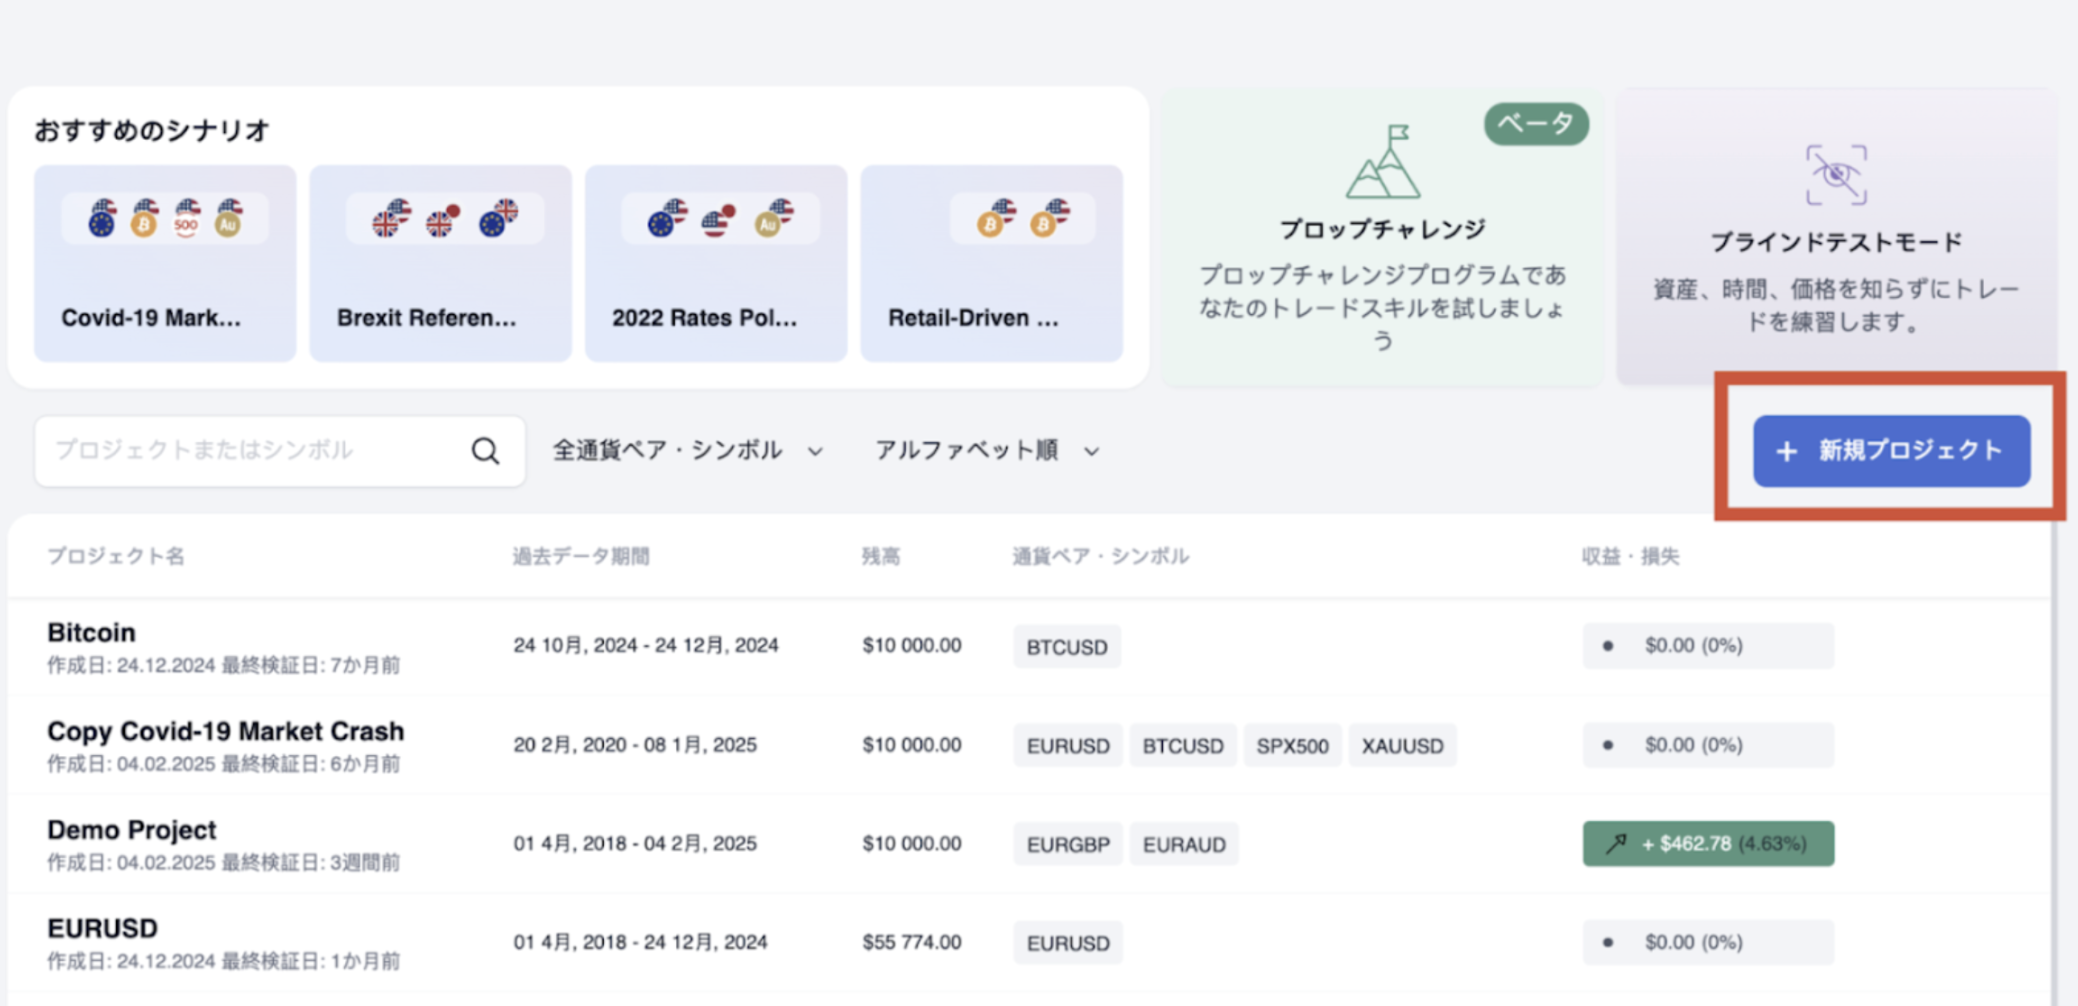The width and height of the screenshot is (2078, 1006).
Task: Open the Brexit Referendum scenario card
Action: pos(440,263)
